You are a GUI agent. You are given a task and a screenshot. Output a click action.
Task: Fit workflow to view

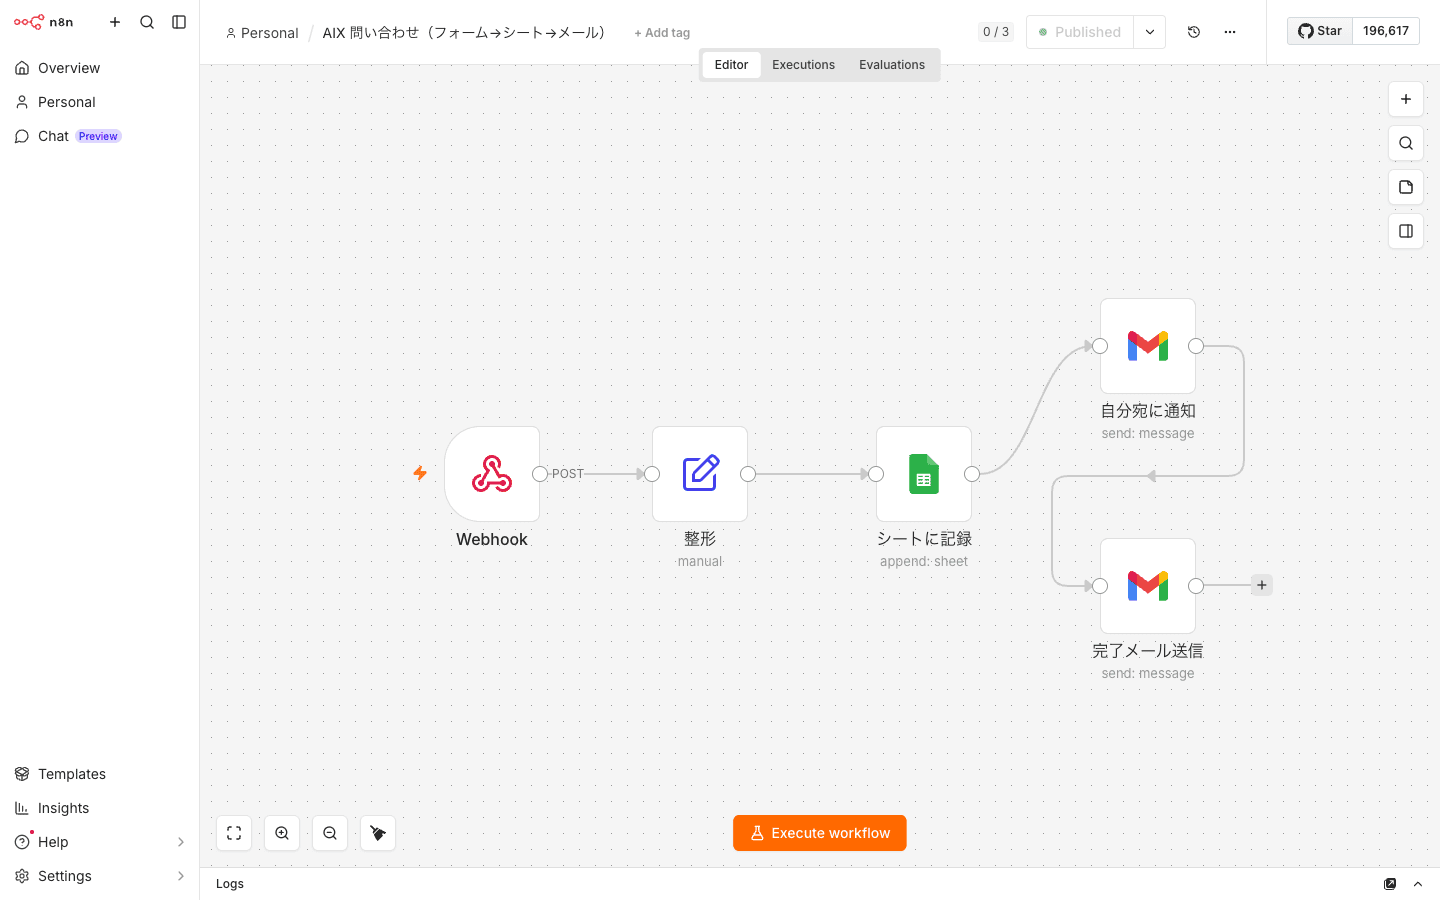click(x=234, y=833)
